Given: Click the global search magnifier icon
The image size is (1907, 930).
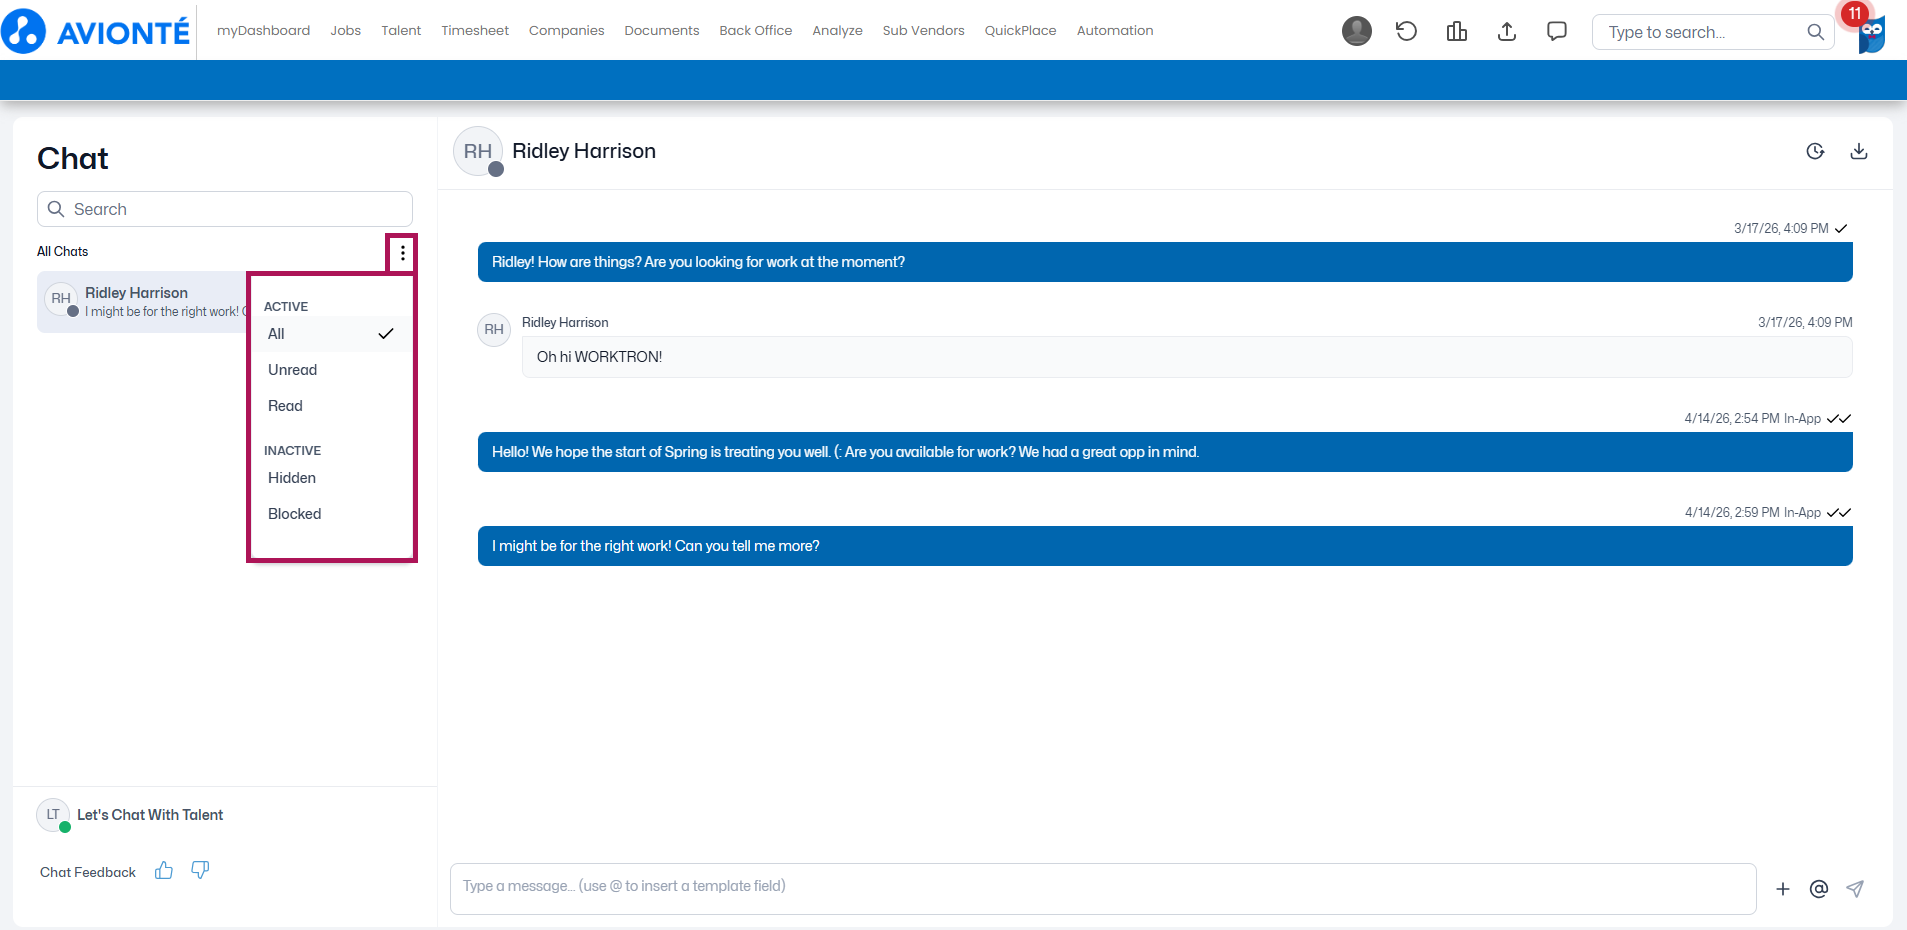Looking at the screenshot, I should (x=1815, y=32).
